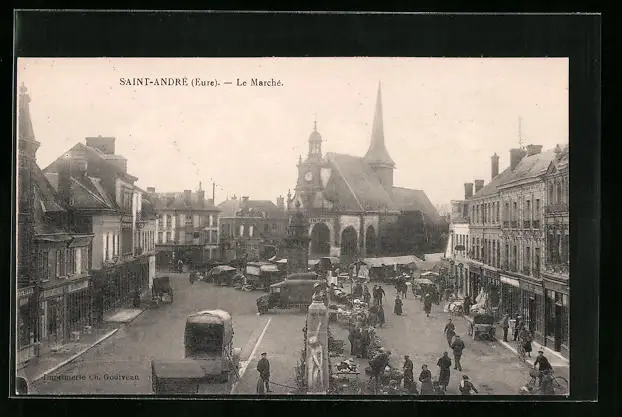Image resolution: width=622 pixels, height=417 pixels.
Task: Select the cyclist at the bottom right
Action: tap(543, 375)
